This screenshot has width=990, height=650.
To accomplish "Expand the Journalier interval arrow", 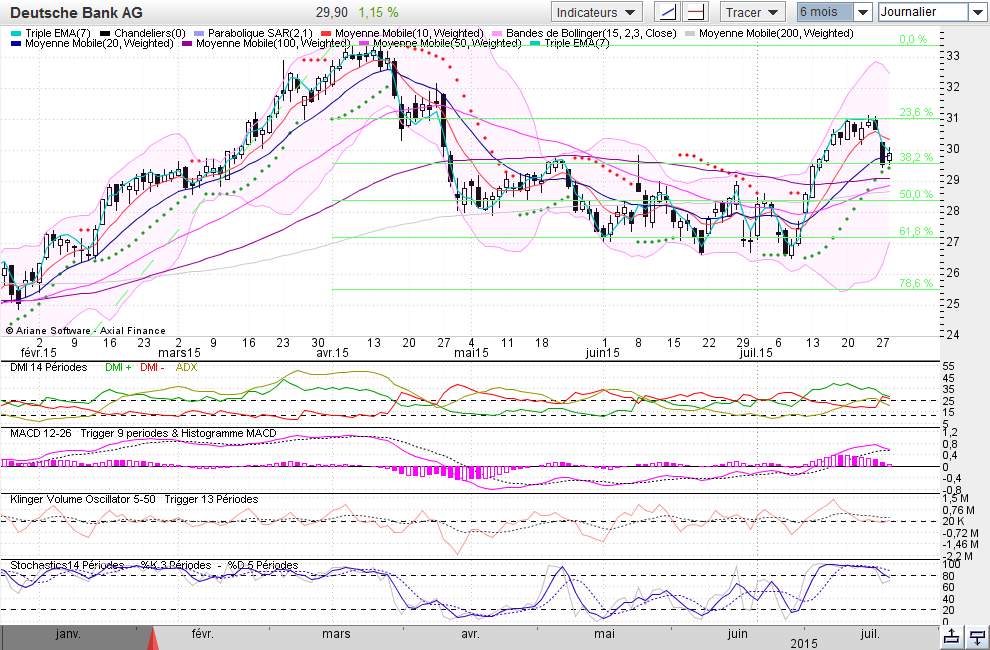I will (x=977, y=12).
